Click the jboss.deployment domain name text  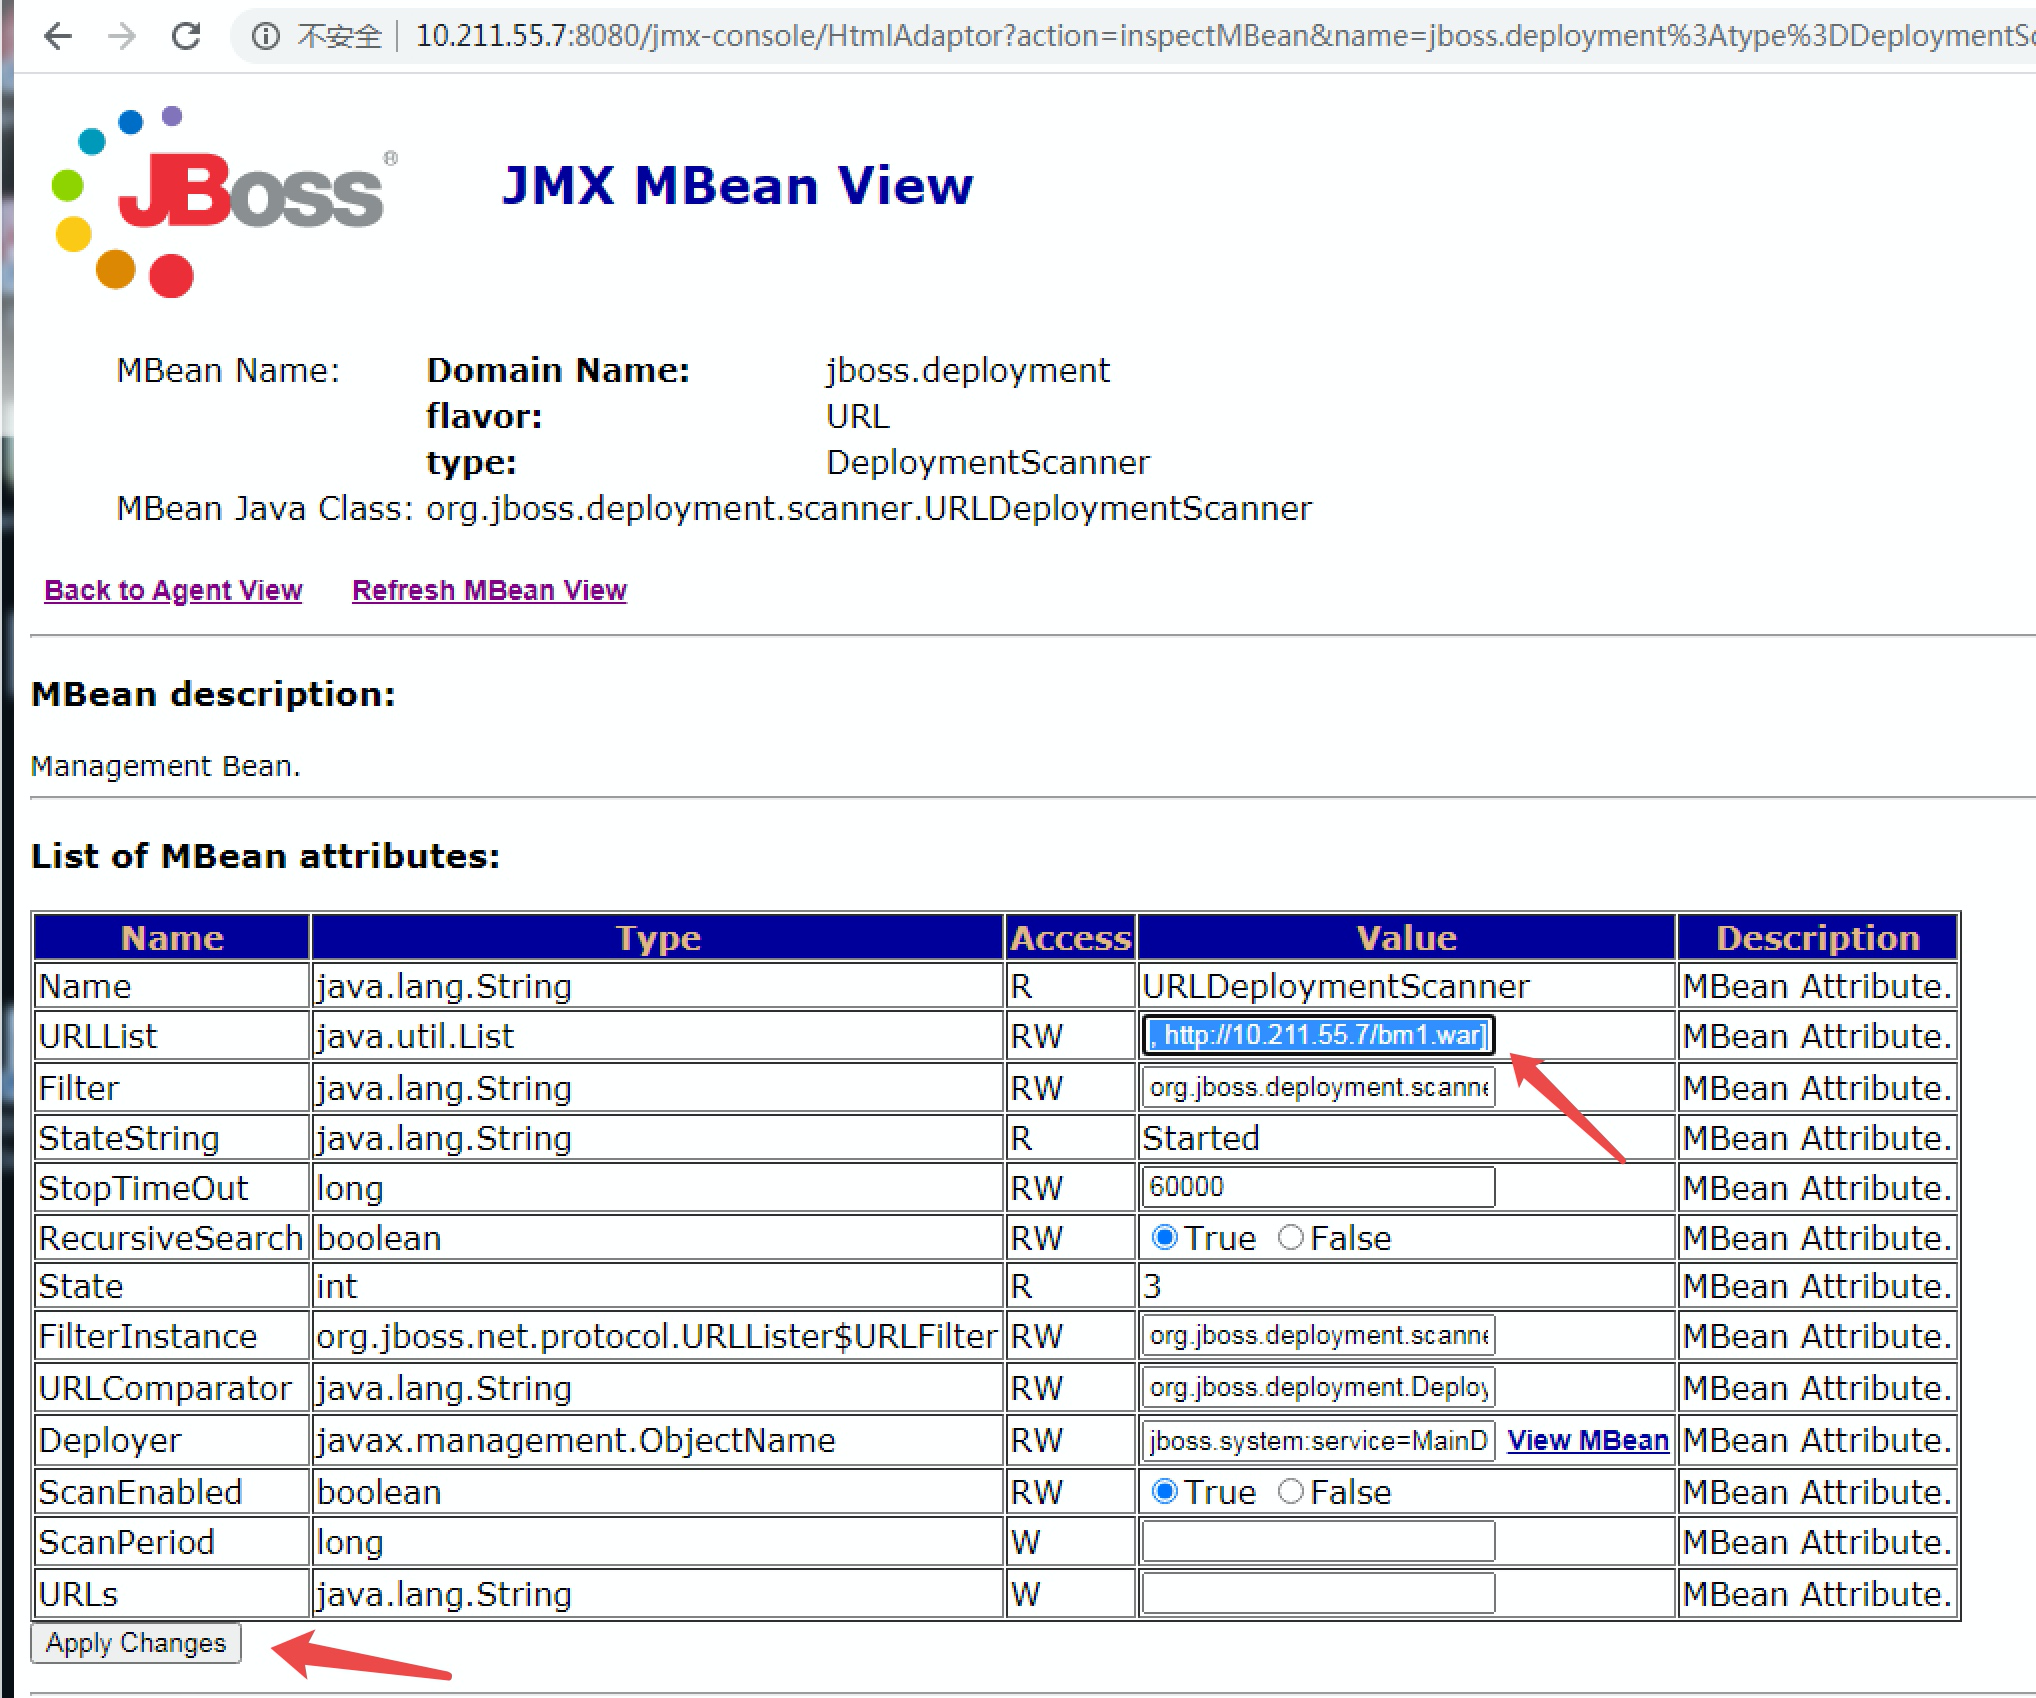[967, 370]
